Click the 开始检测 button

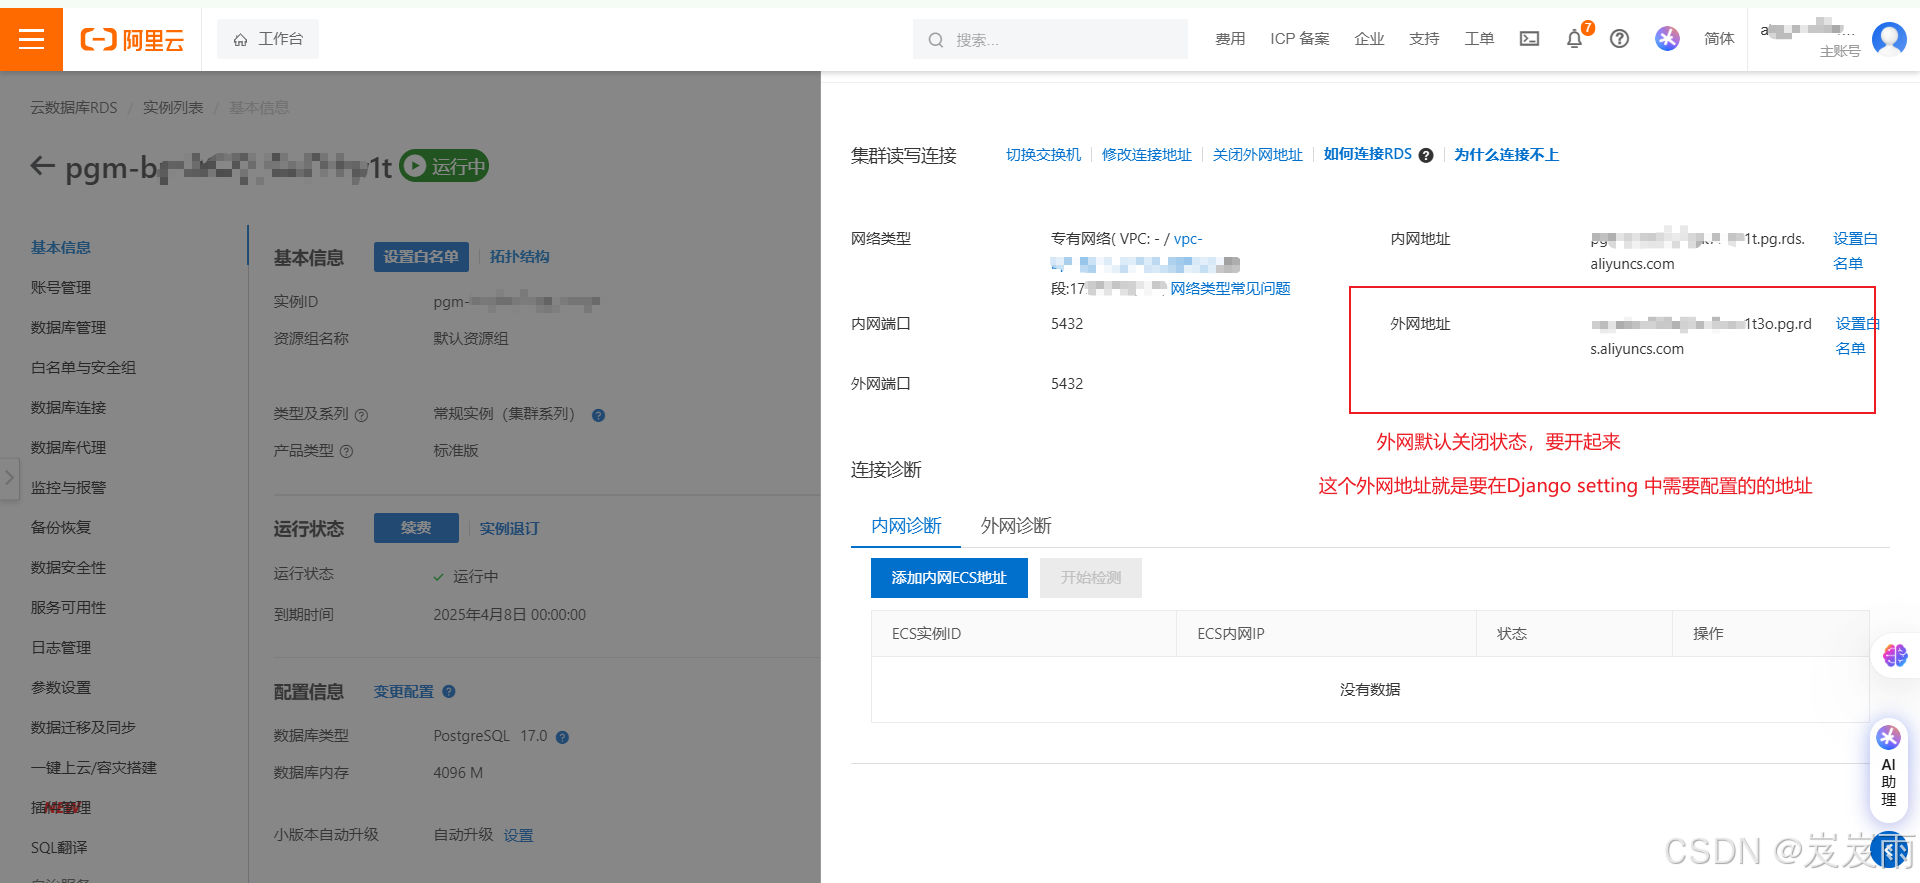(1091, 577)
